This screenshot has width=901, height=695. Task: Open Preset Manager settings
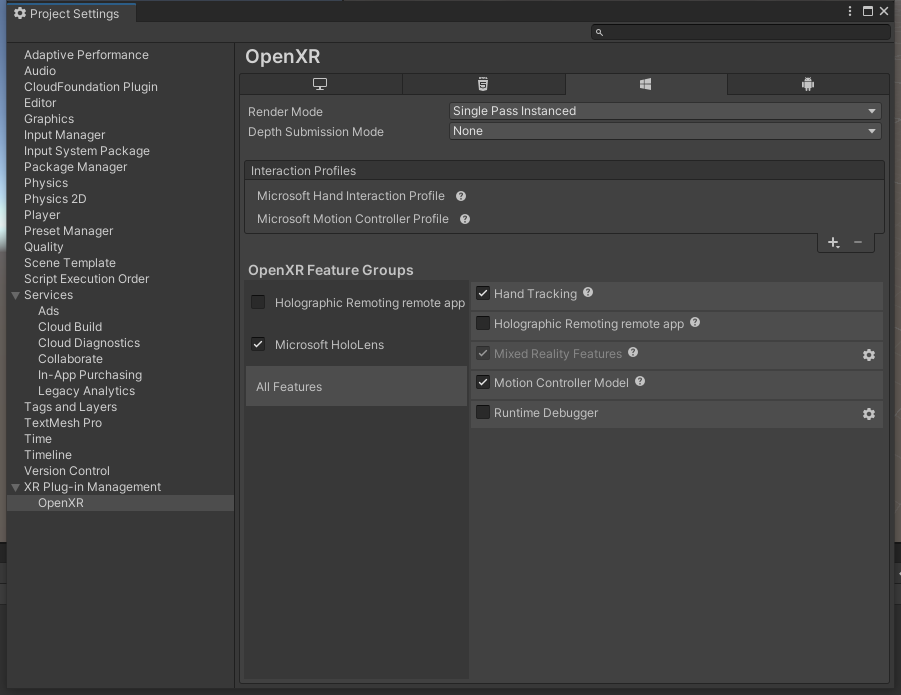coord(68,231)
